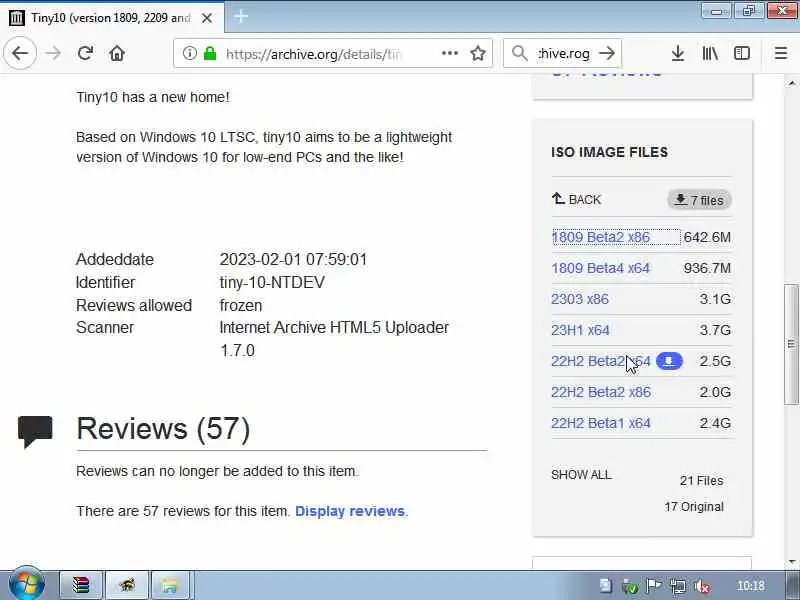Viewport: 800px width, 600px height.
Task: Open a new tab with plus button
Action: [241, 16]
